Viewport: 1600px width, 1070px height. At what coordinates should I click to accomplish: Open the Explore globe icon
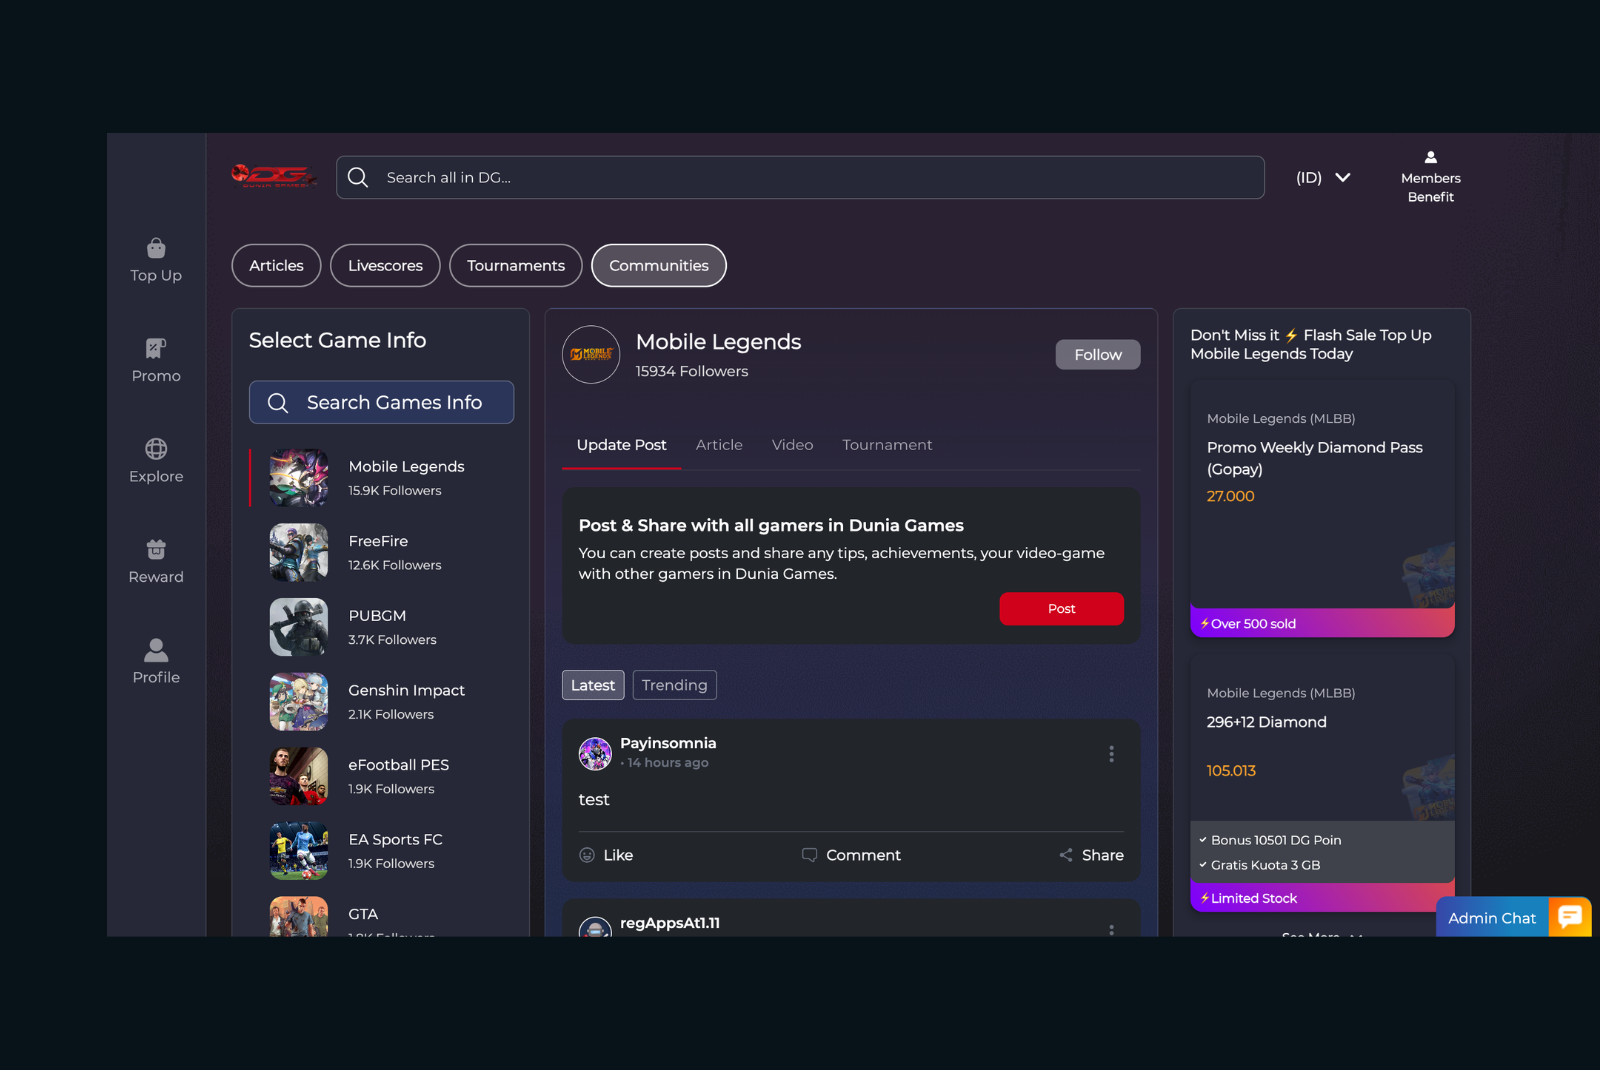click(156, 449)
